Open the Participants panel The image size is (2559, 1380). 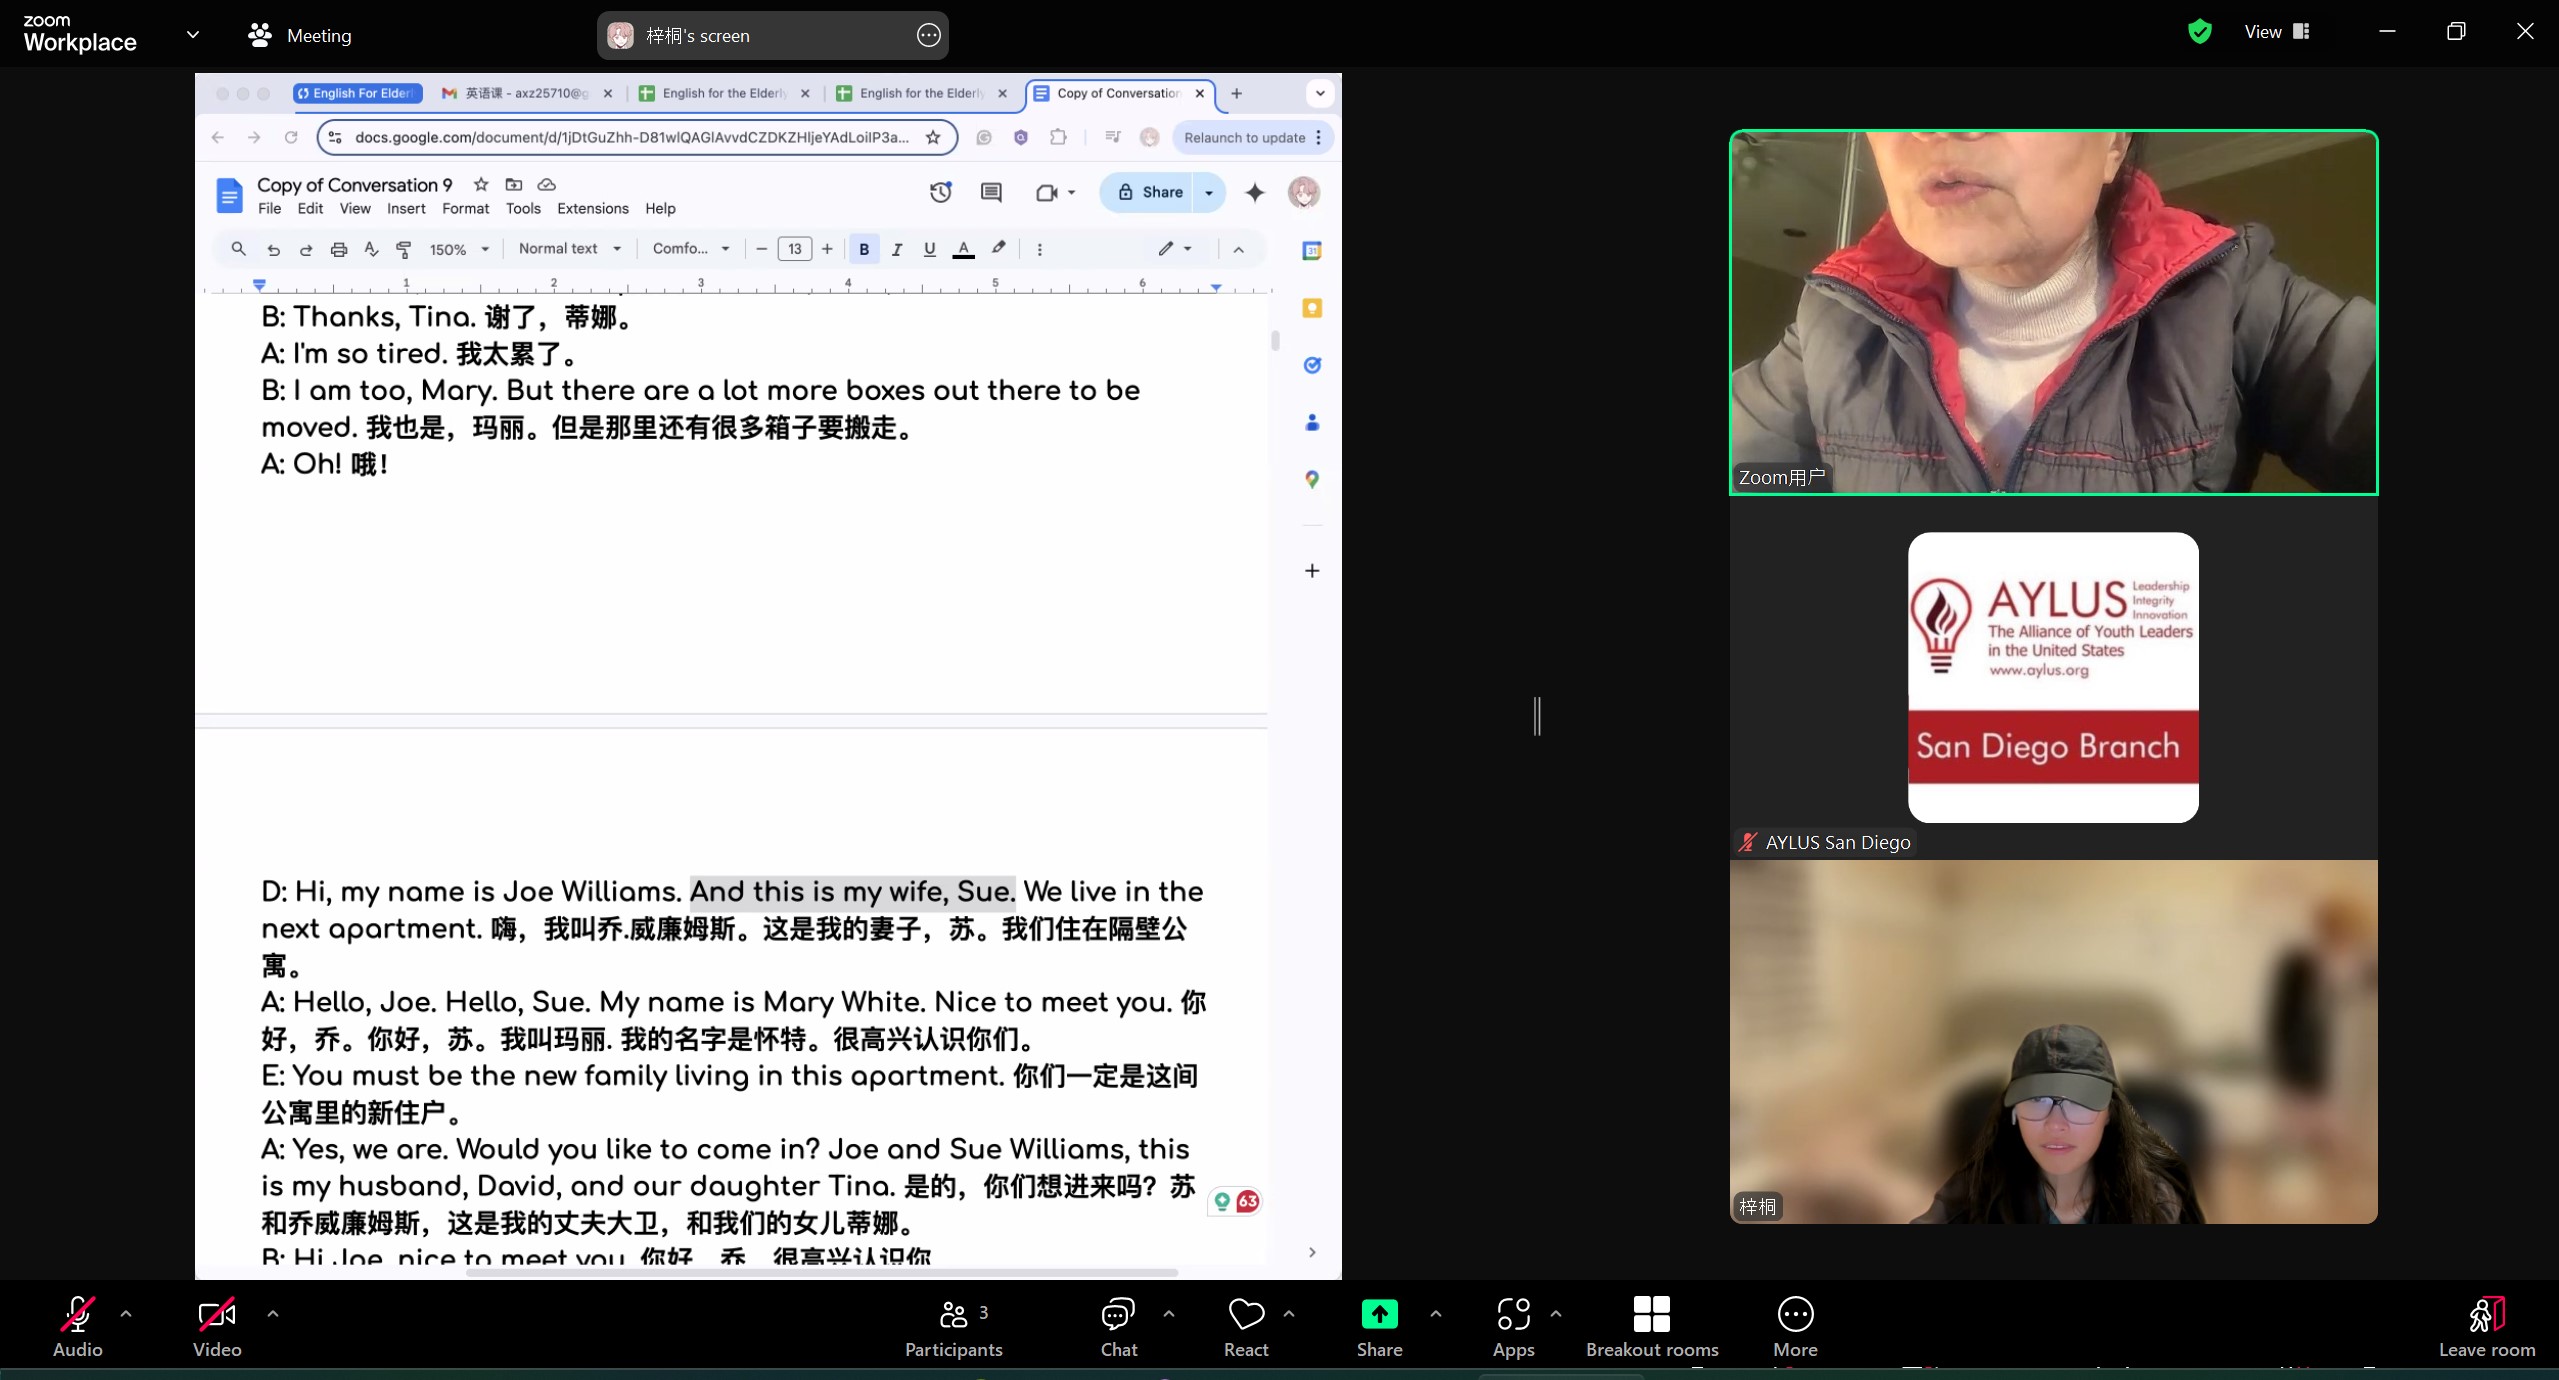[x=953, y=1327]
